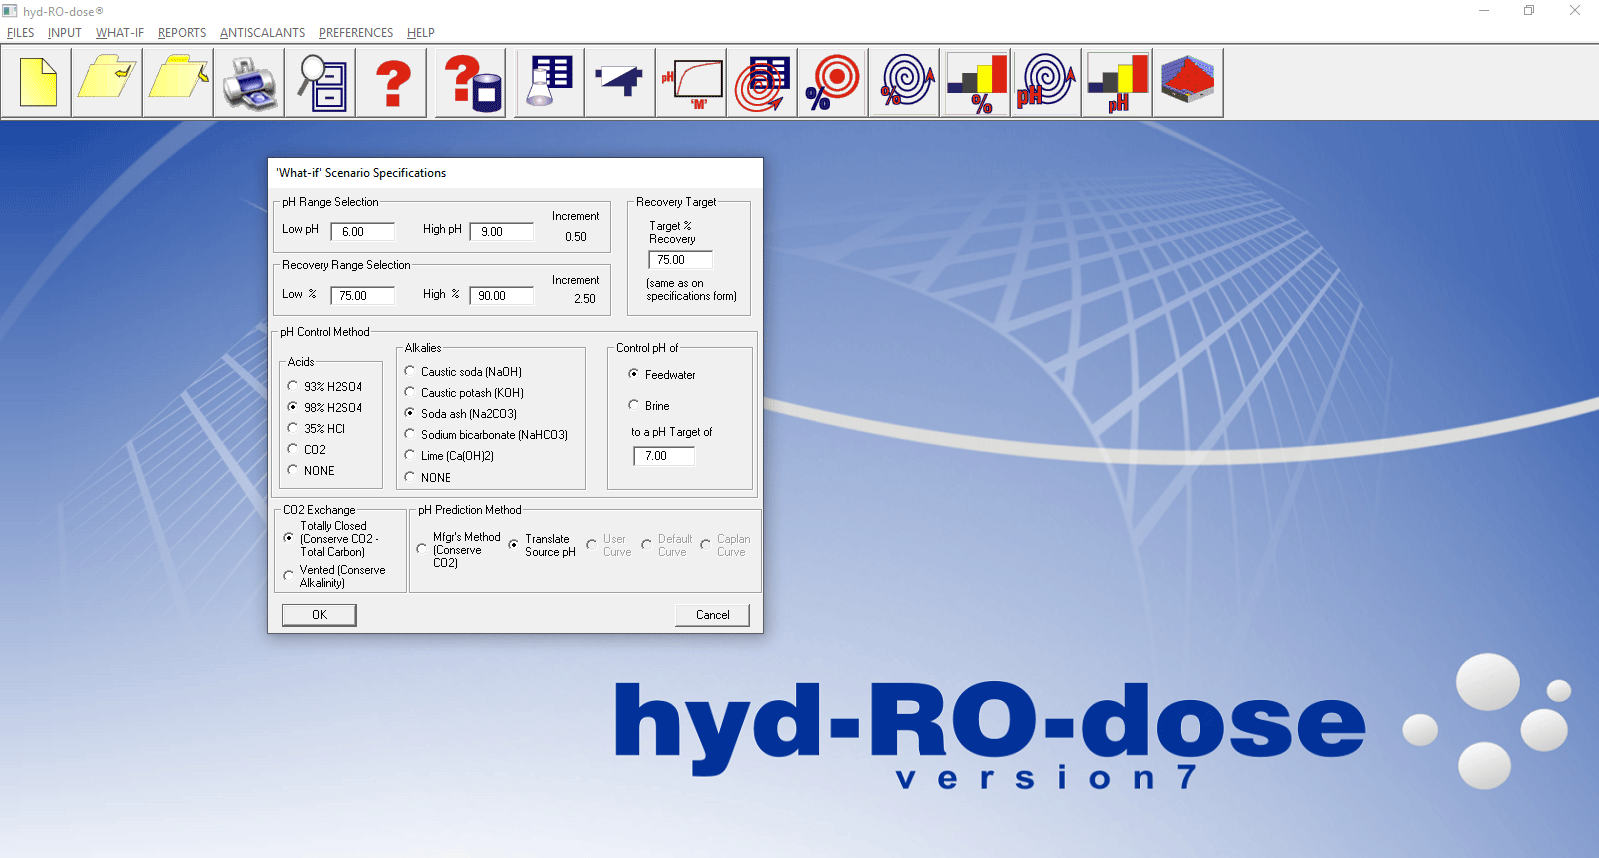The width and height of the screenshot is (1599, 858).
Task: Restore down the application window
Action: pyautogui.click(x=1529, y=10)
